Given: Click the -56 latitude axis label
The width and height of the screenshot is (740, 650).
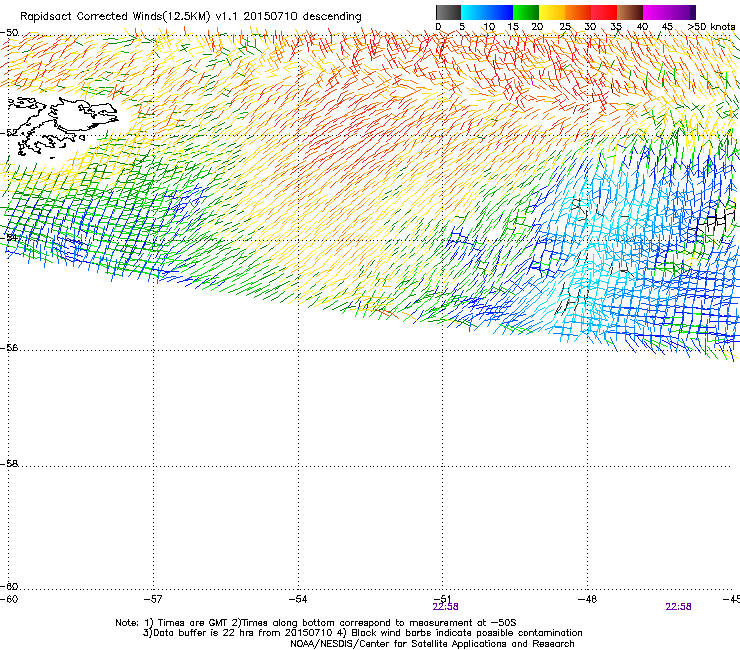Looking at the screenshot, I should [x=9, y=348].
